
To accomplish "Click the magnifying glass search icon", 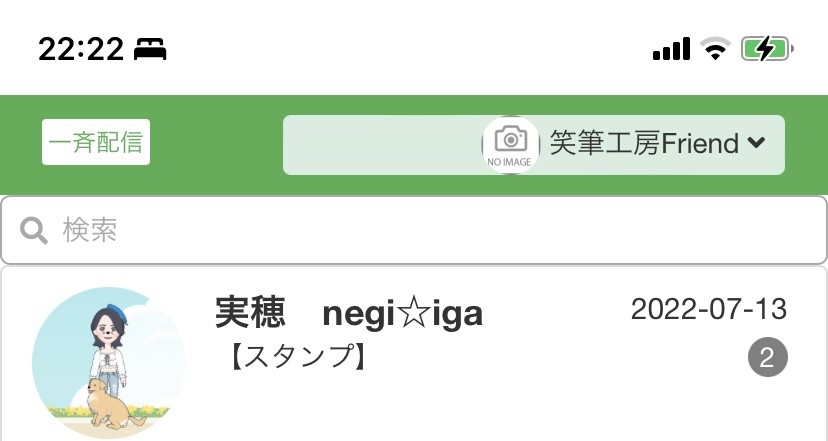I will (34, 231).
